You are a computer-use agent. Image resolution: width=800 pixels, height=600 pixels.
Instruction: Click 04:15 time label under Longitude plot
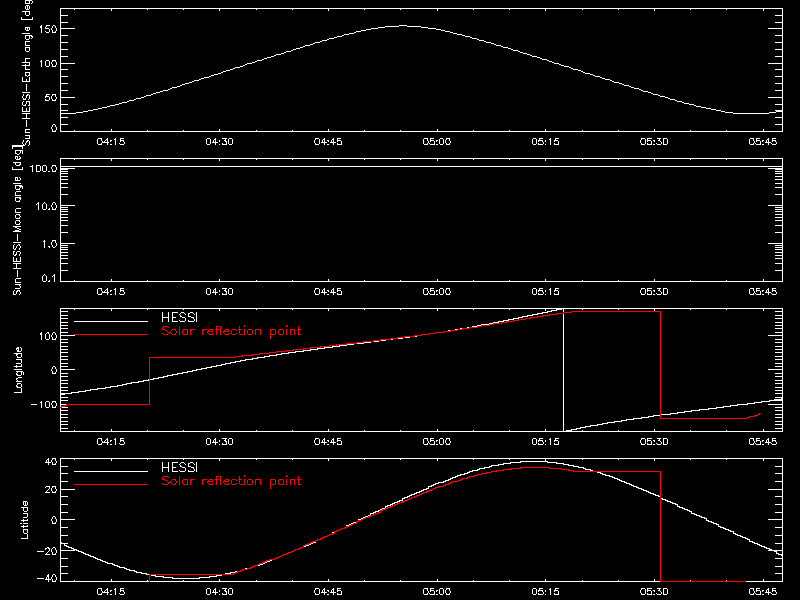tap(111, 442)
